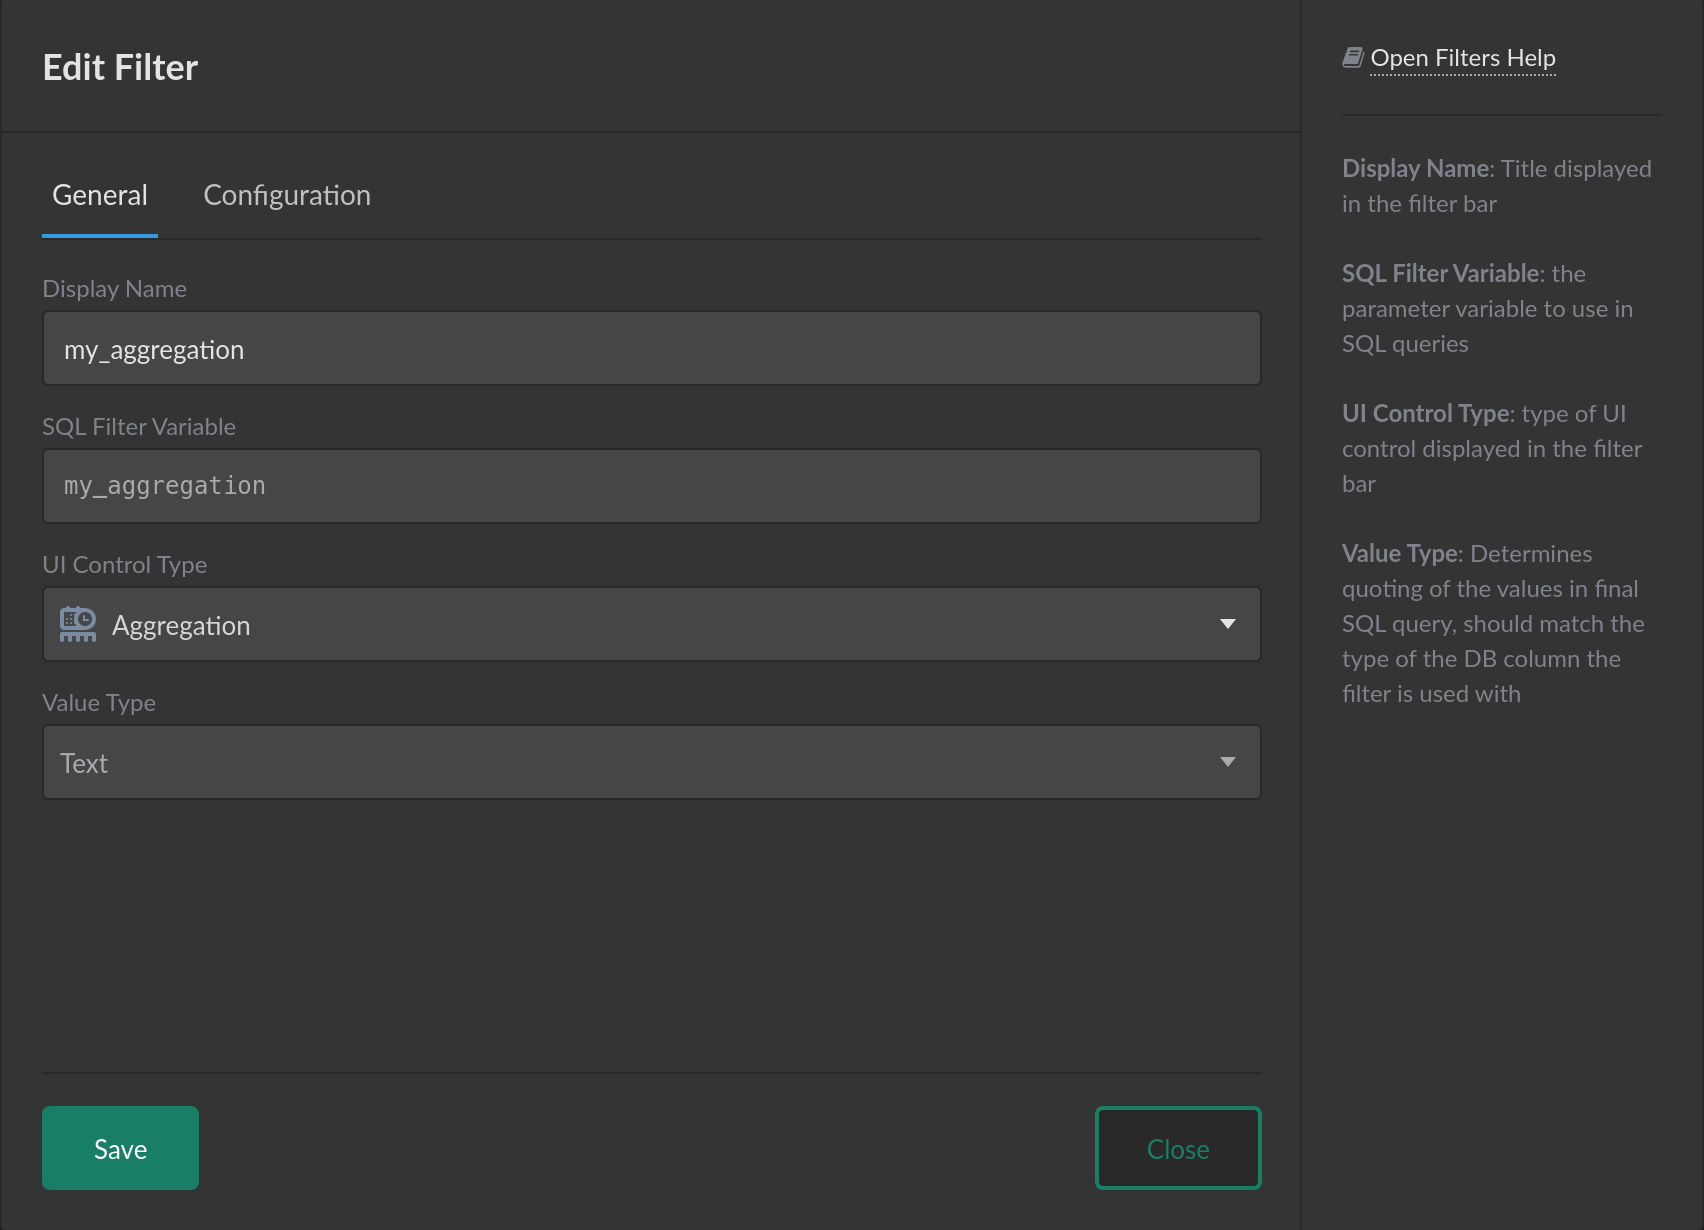
Task: Click the Edit Filter heading
Action: pyautogui.click(x=120, y=67)
